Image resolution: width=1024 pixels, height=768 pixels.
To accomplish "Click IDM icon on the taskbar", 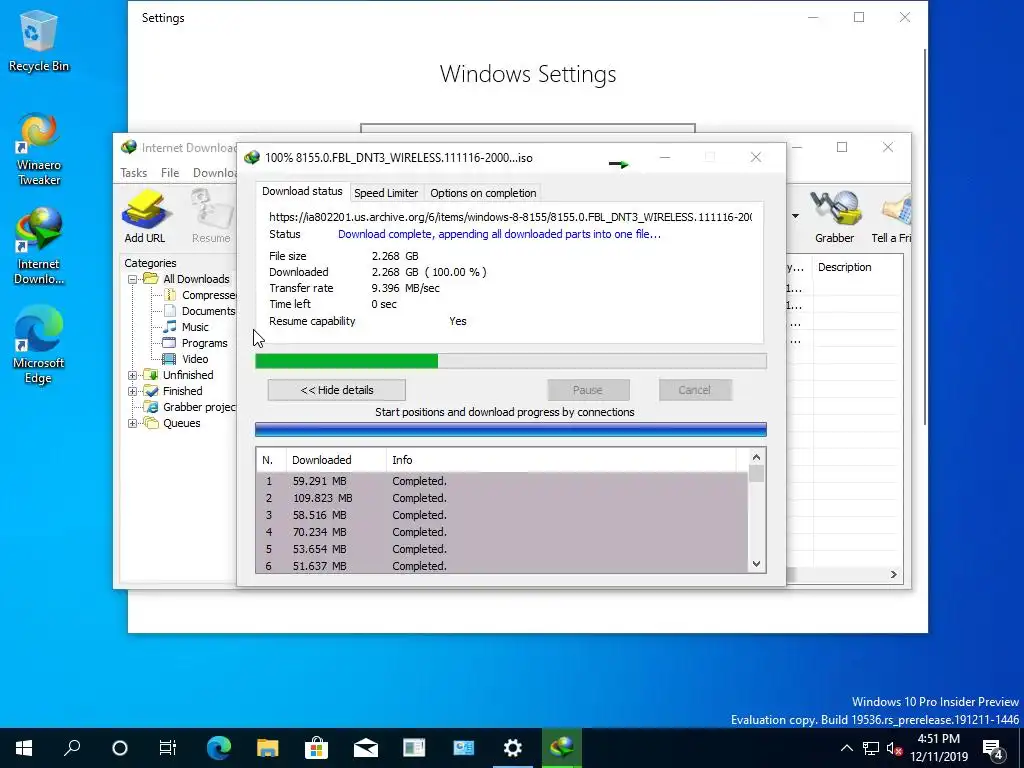I will tap(562, 748).
